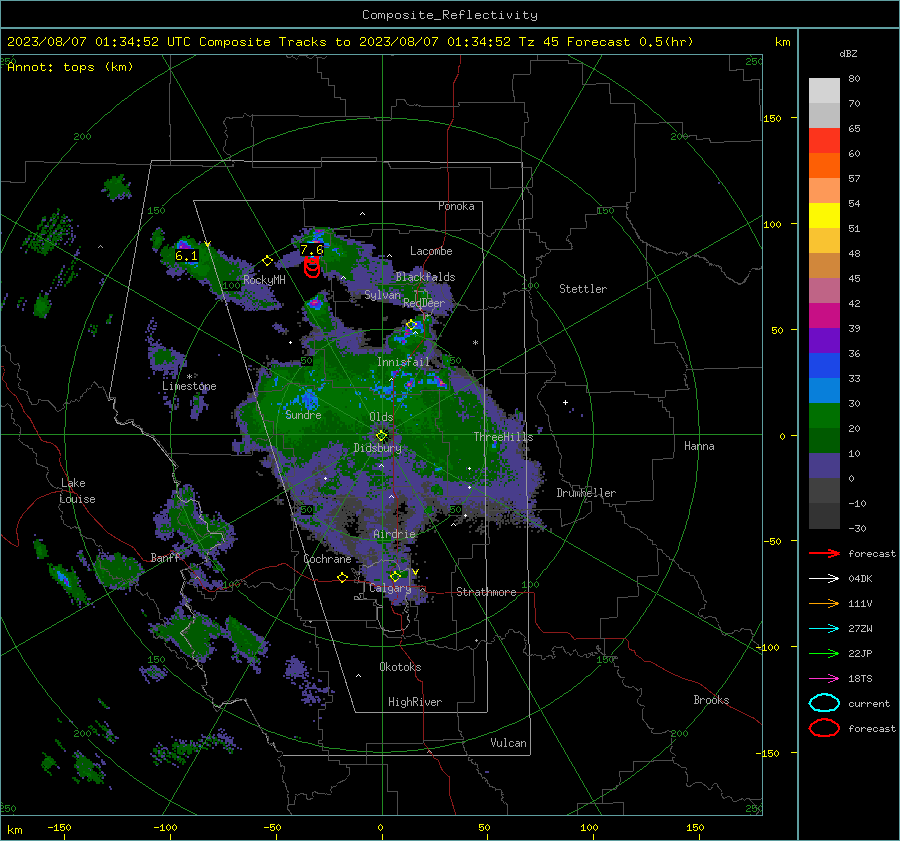The image size is (900, 841).
Task: Click the Stettler city label
Action: (583, 289)
